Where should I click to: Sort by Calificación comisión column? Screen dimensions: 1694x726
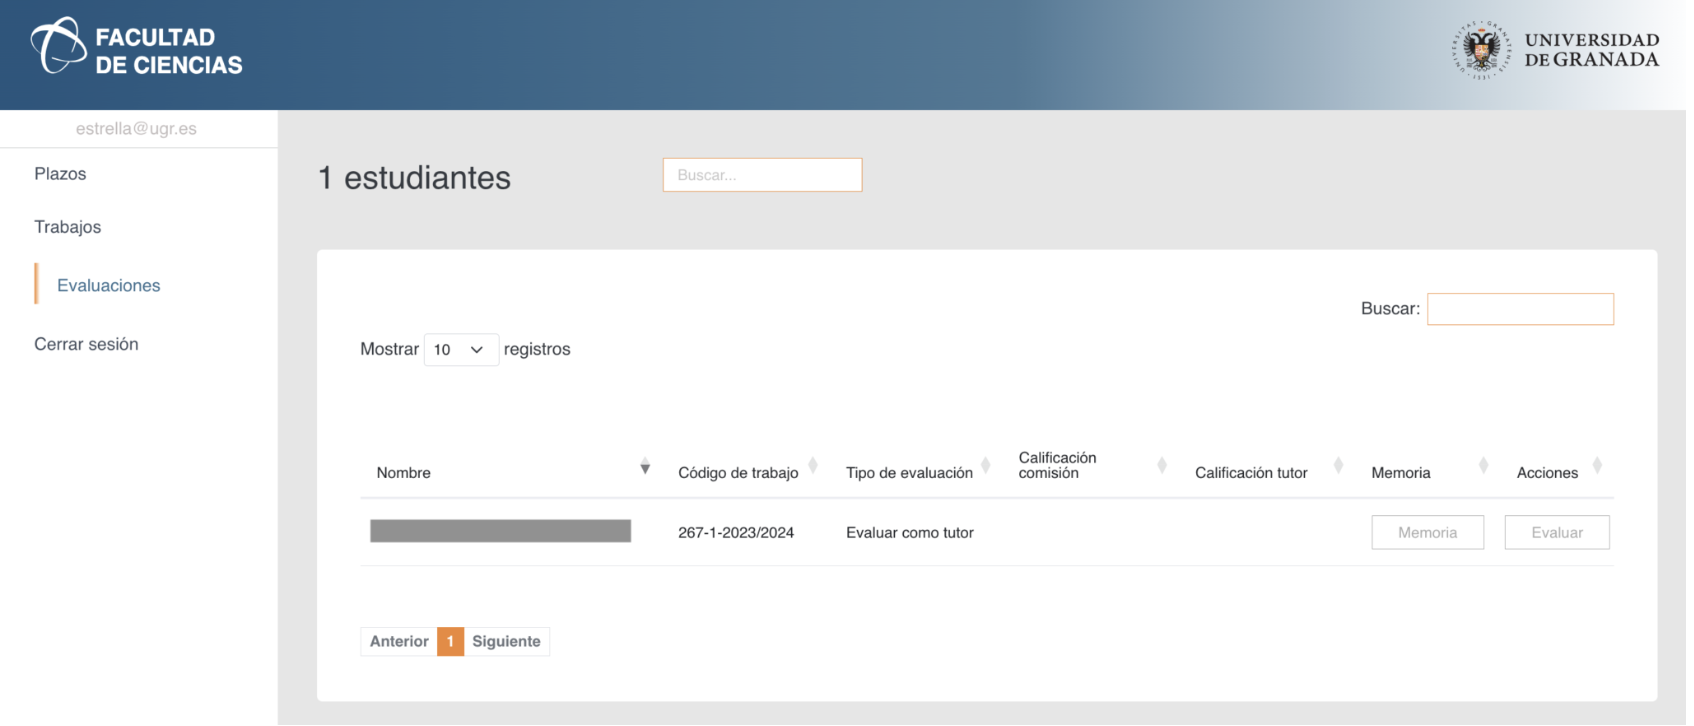coord(1161,466)
